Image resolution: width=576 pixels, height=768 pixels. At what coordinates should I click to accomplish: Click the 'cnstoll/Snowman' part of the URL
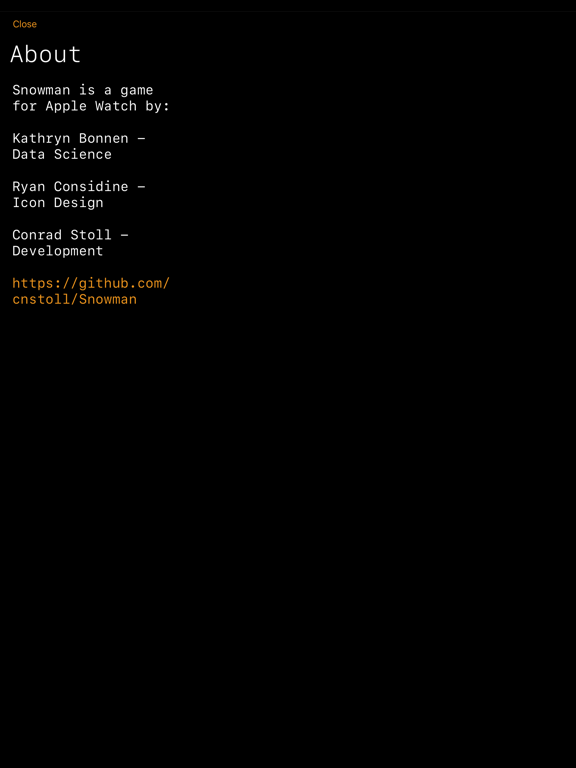74,299
